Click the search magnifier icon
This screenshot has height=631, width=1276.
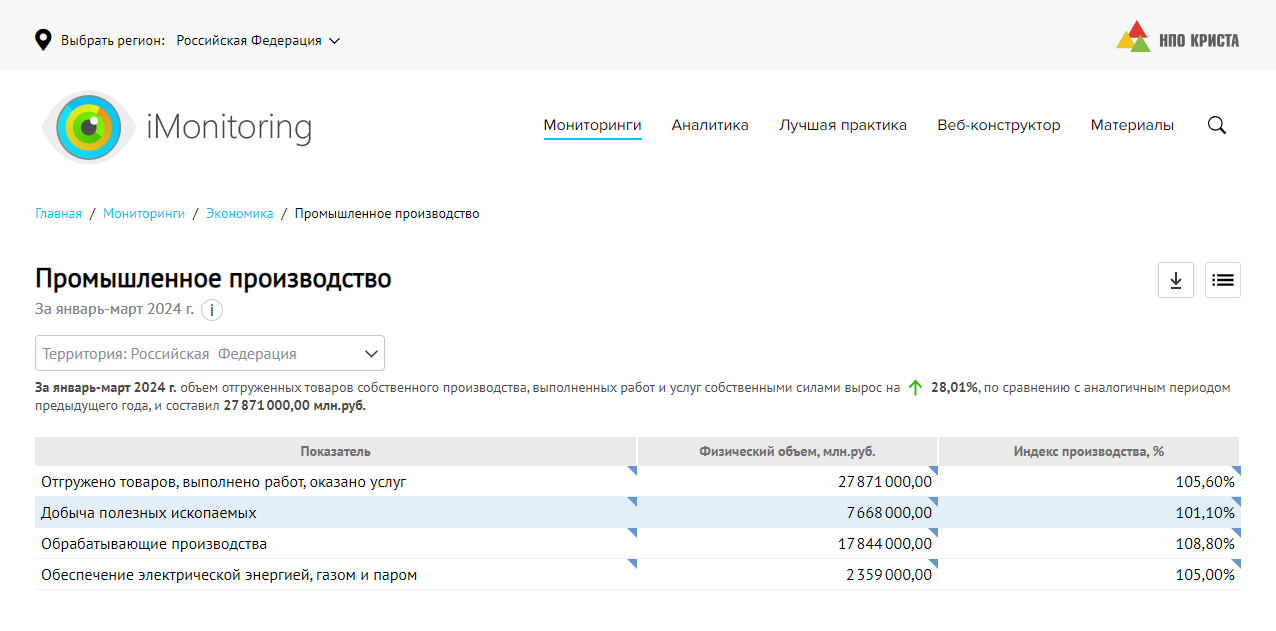(1216, 125)
